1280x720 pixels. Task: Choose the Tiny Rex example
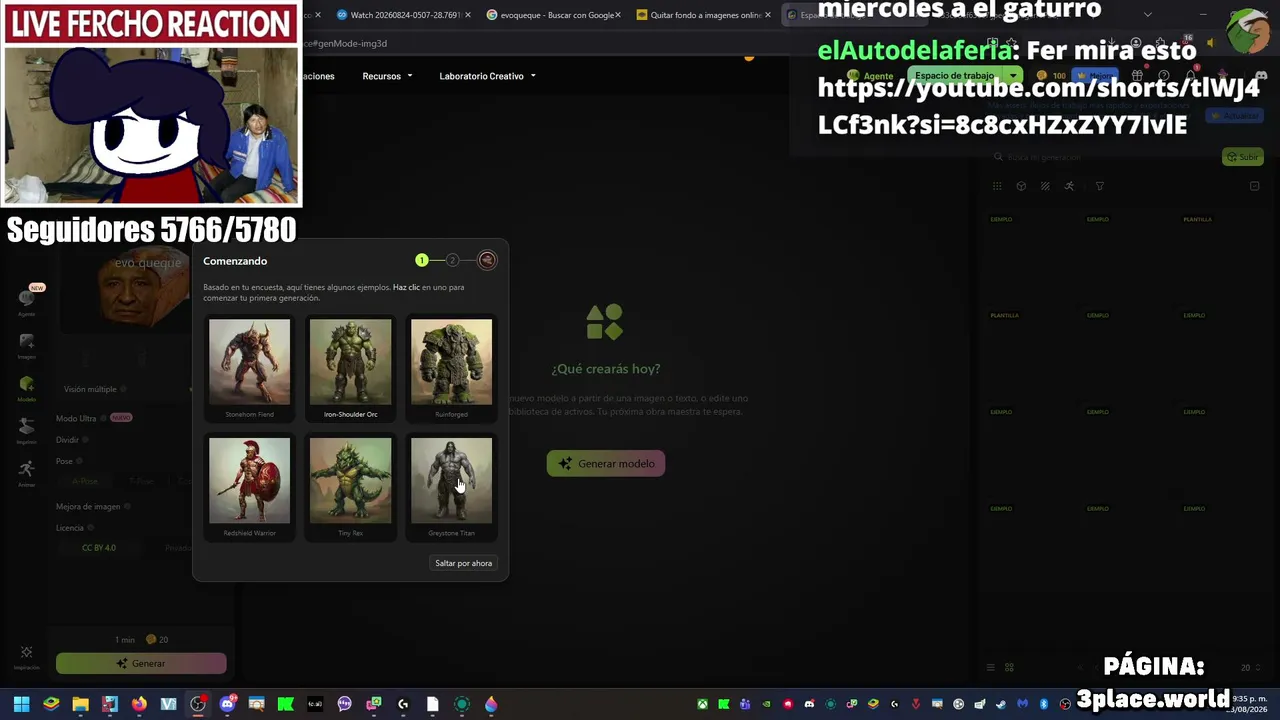350,487
